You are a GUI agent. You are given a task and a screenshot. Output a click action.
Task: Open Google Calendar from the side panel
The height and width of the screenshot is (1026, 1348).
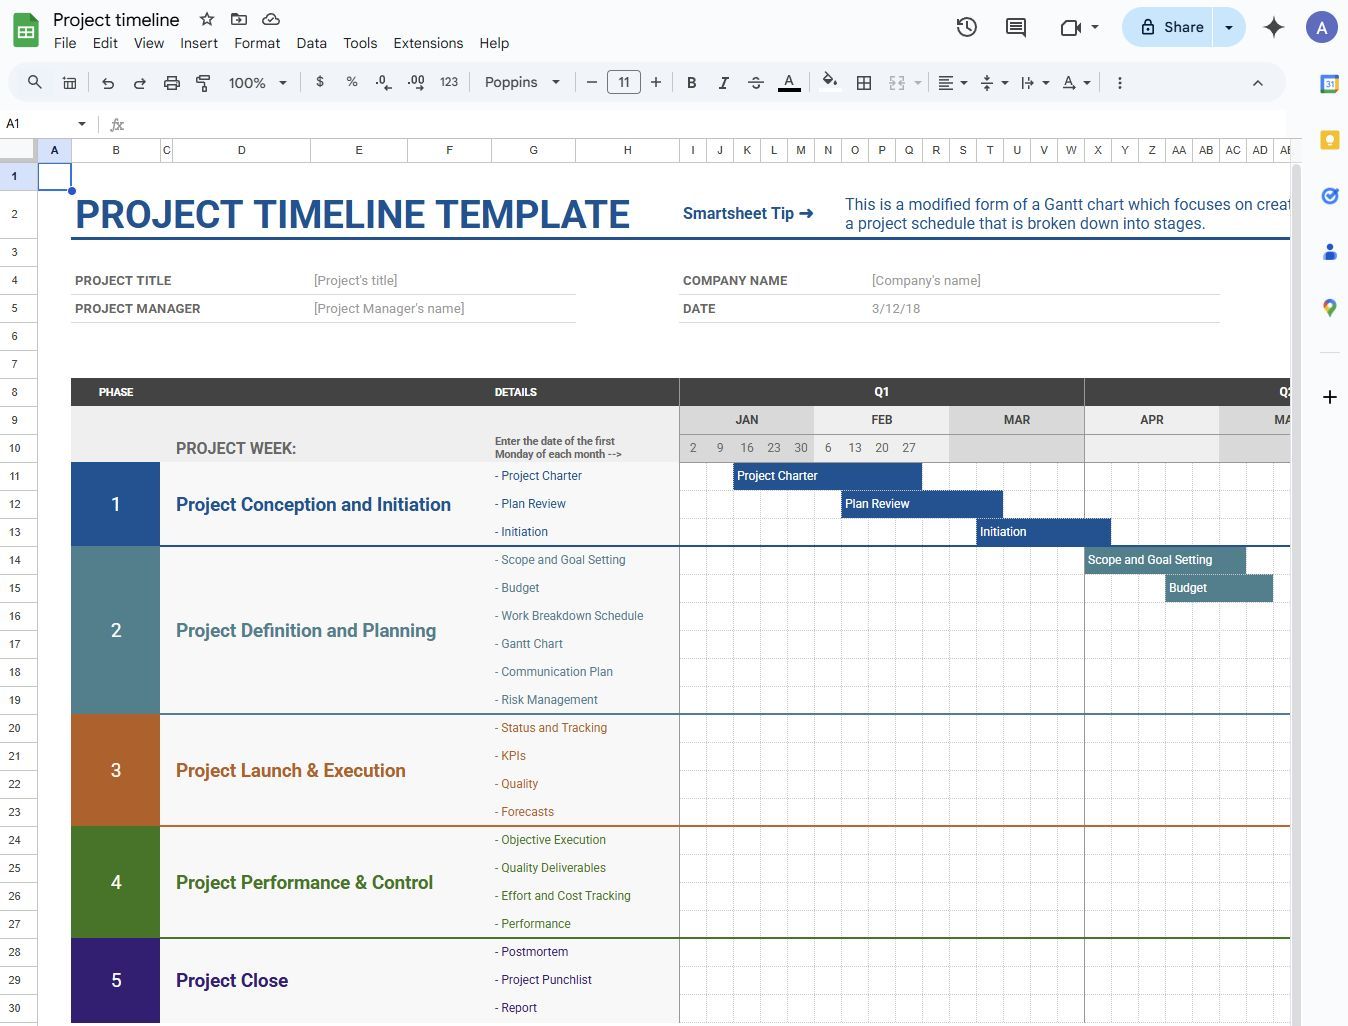pos(1329,84)
